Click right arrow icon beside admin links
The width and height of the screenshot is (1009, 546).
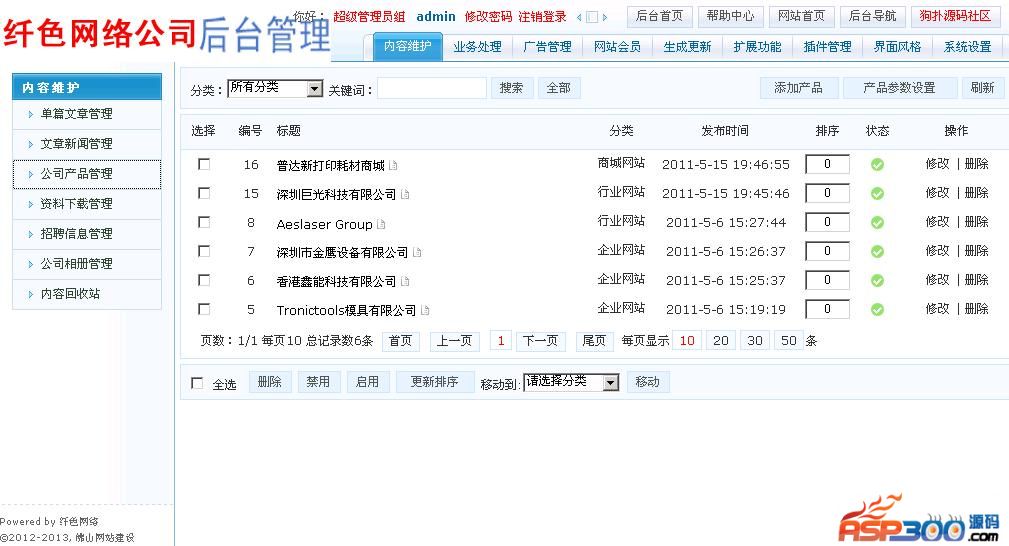pos(605,17)
